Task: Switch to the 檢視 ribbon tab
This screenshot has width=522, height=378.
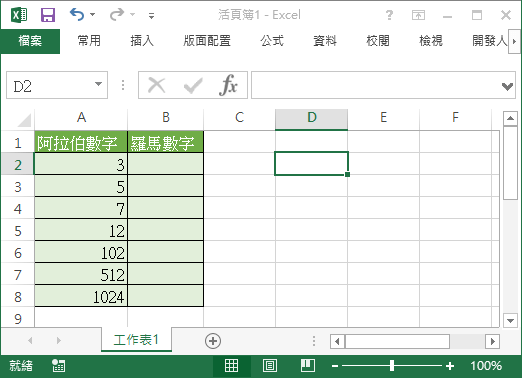Action: (431, 41)
